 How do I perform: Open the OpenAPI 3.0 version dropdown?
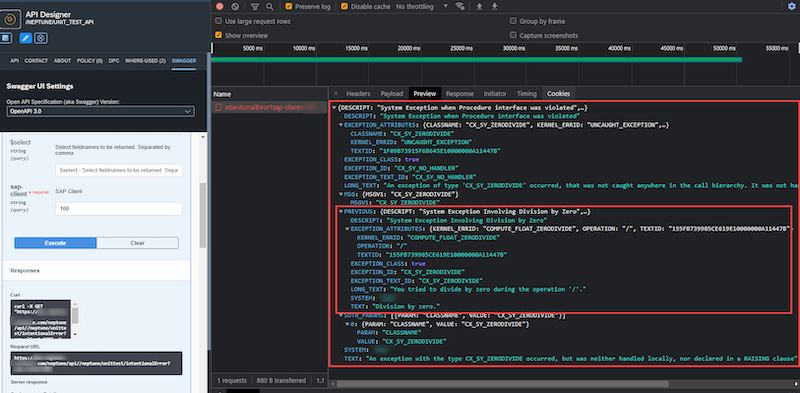(x=101, y=111)
